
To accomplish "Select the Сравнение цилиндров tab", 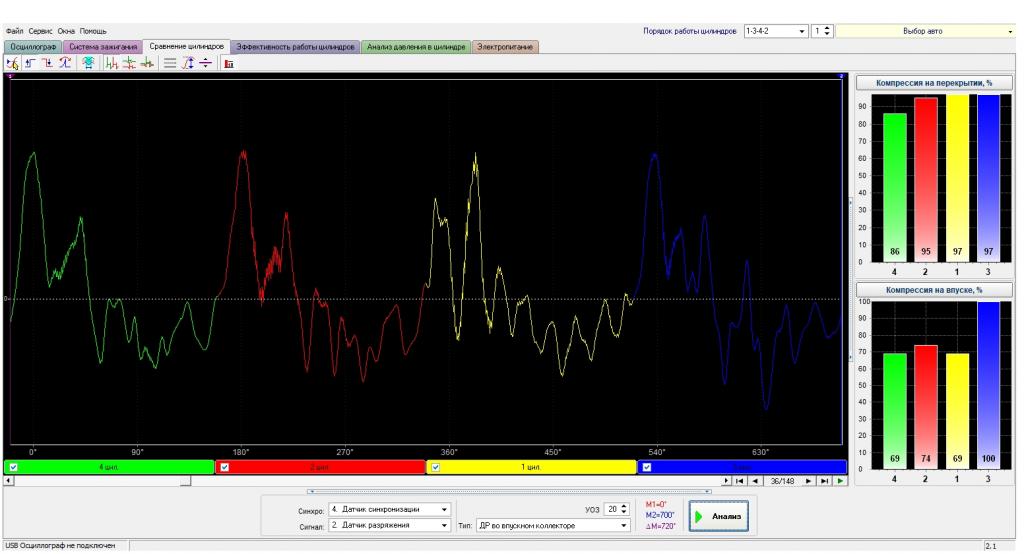I will [186, 46].
